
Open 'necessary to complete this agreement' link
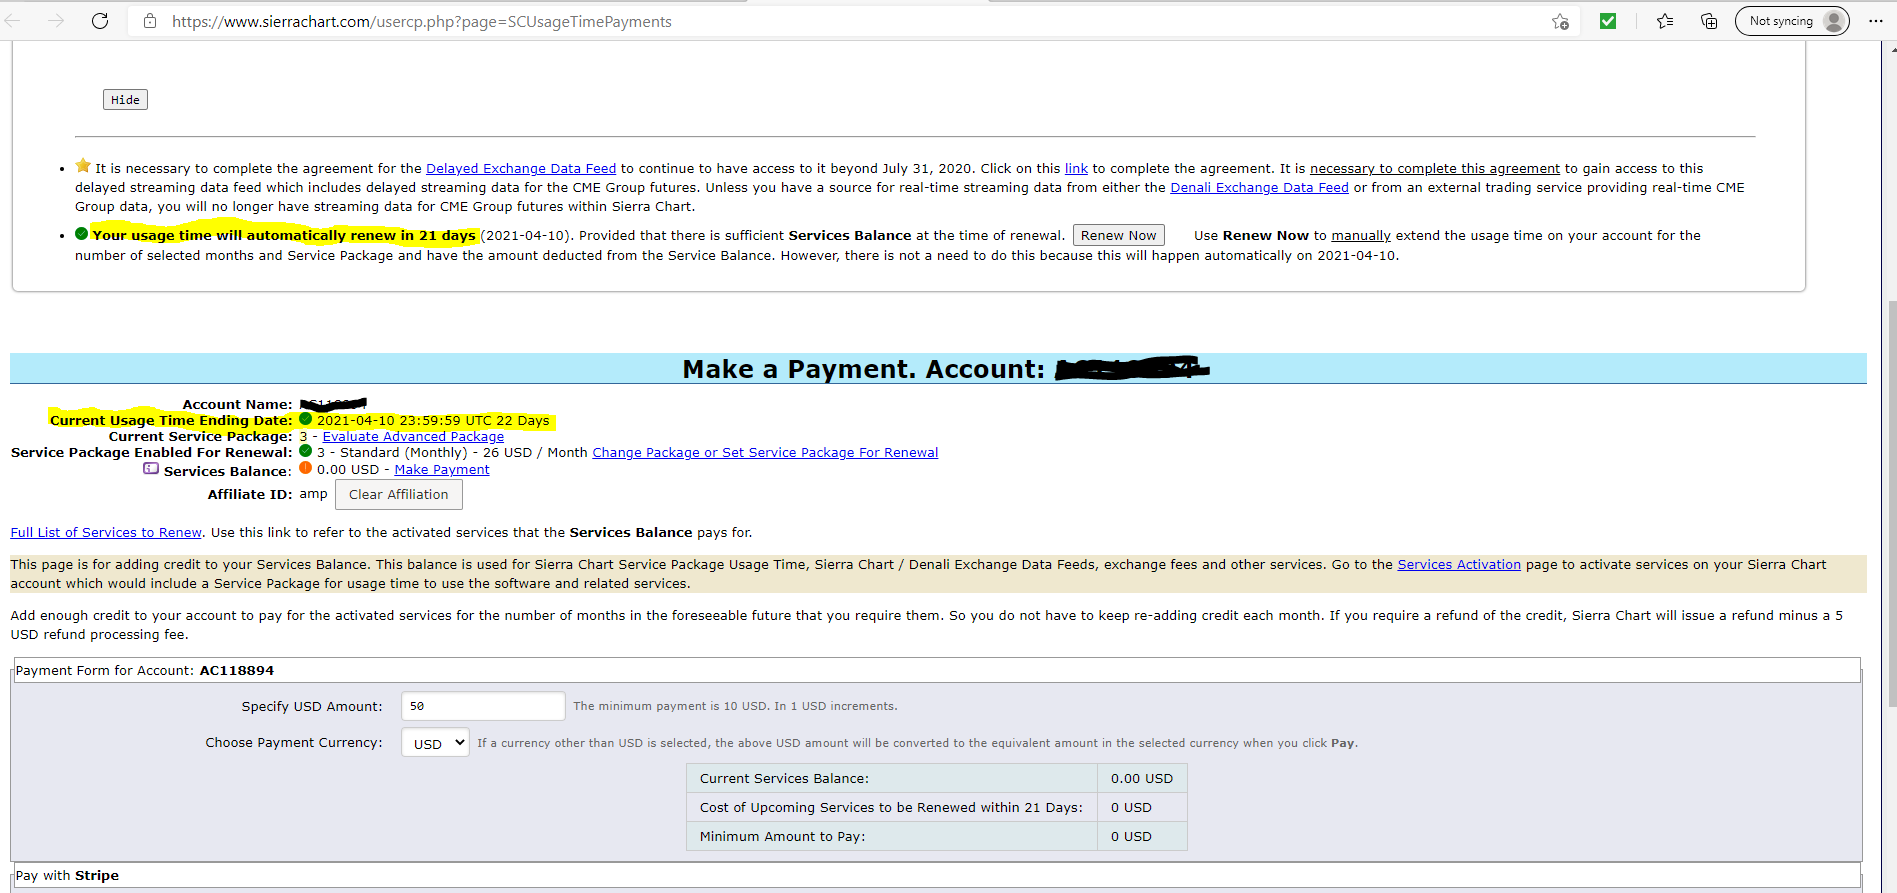[x=1435, y=168]
